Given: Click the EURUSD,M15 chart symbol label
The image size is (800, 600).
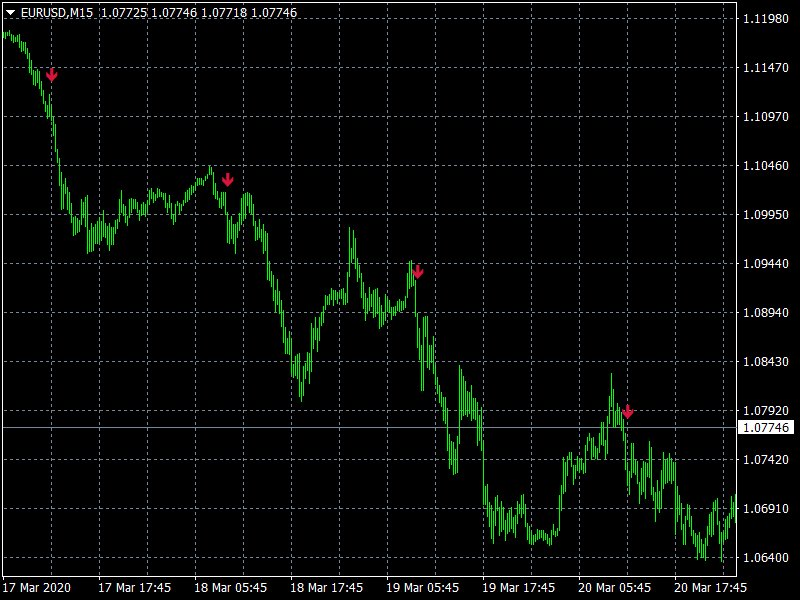Looking at the screenshot, I should coord(57,13).
